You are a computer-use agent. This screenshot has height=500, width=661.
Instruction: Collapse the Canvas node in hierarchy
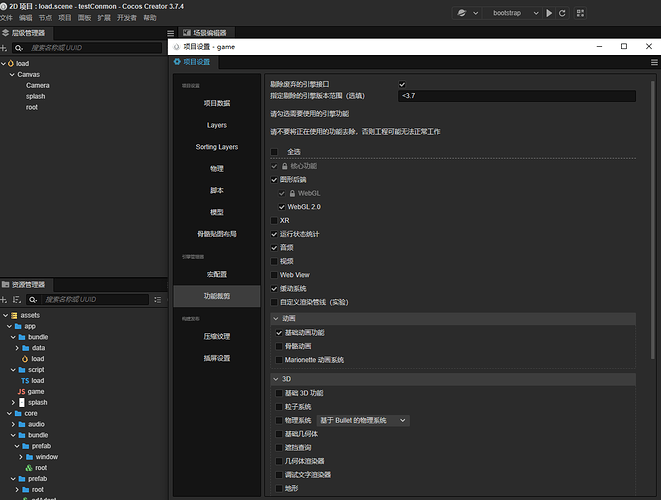click(12, 75)
